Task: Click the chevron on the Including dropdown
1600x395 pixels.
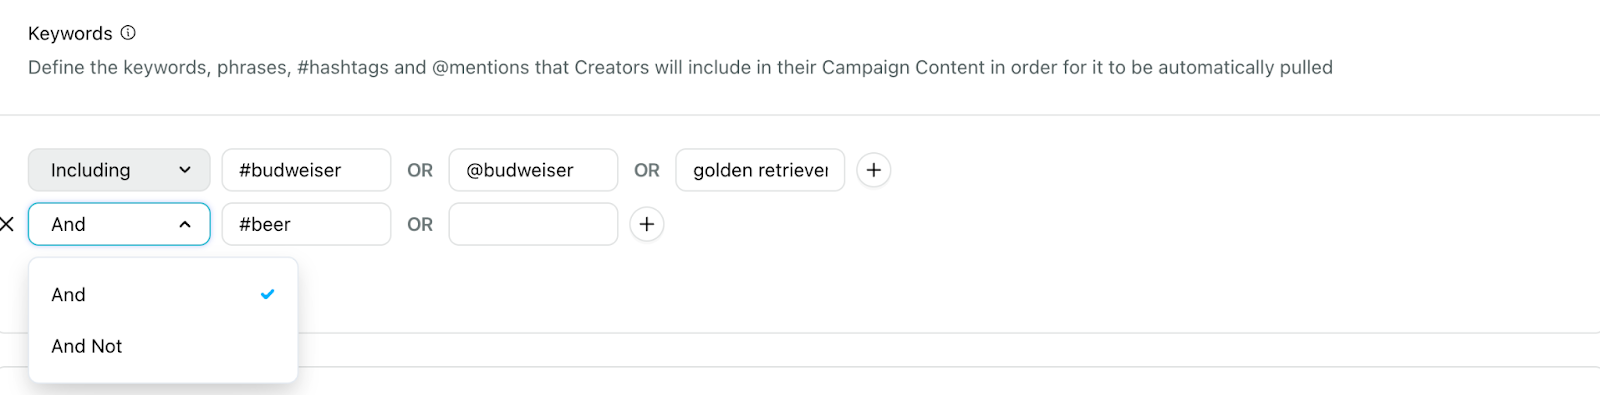Action: [x=185, y=170]
